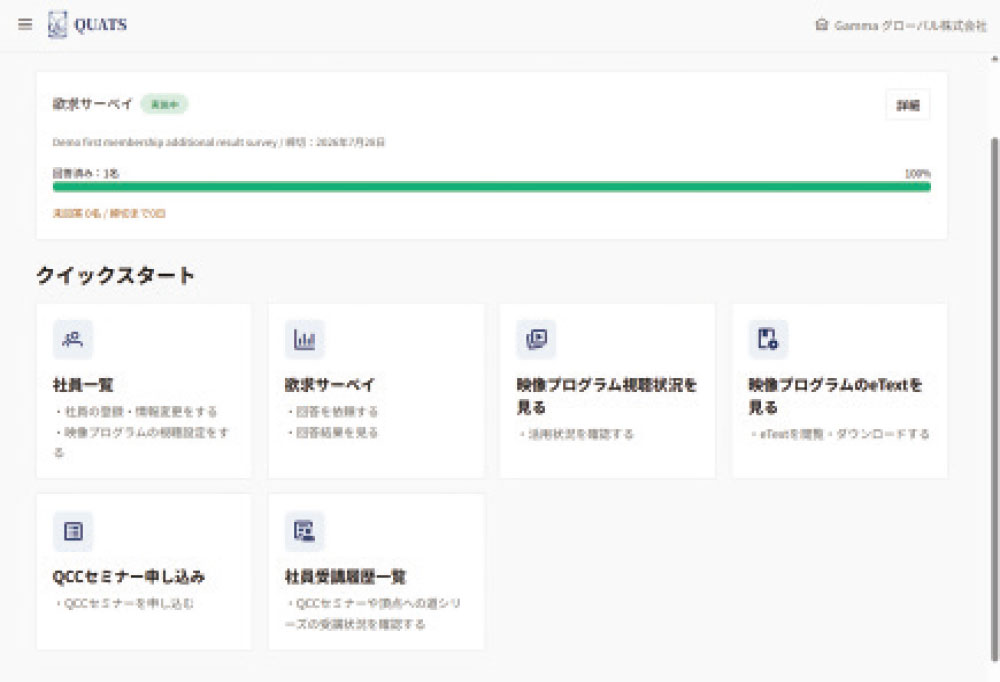Screen dimensions: 1000x682
Task: Open the hamburger navigation menu
Action: (25, 24)
